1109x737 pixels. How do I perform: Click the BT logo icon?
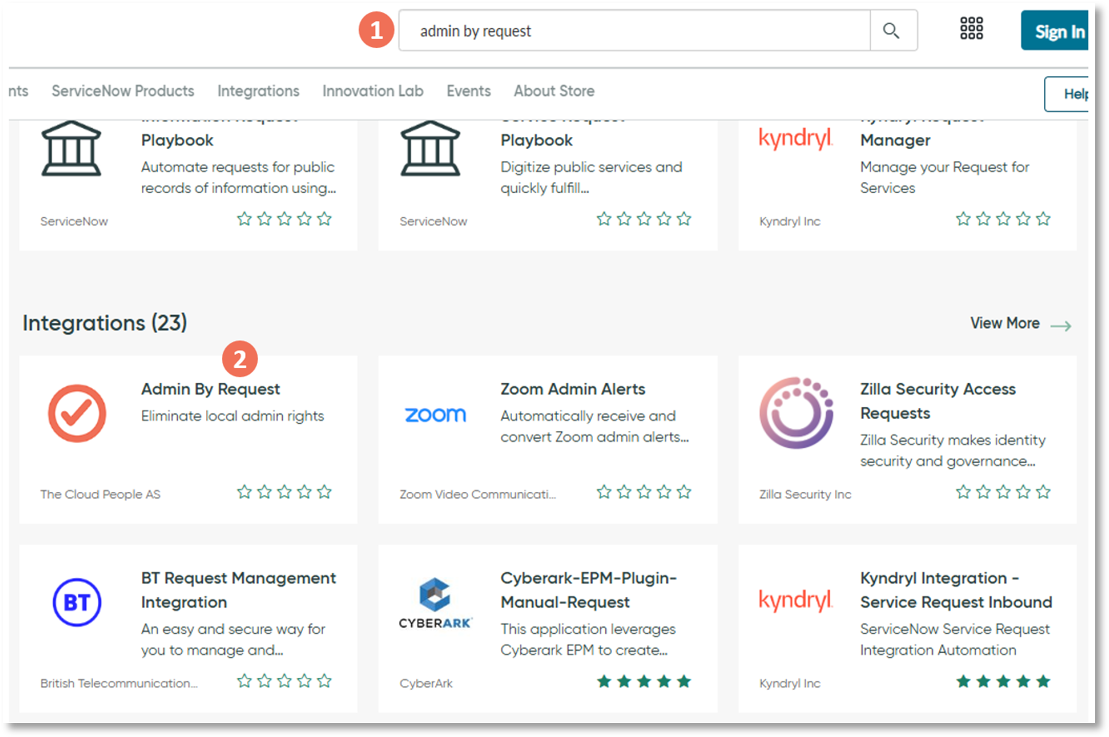[x=77, y=602]
